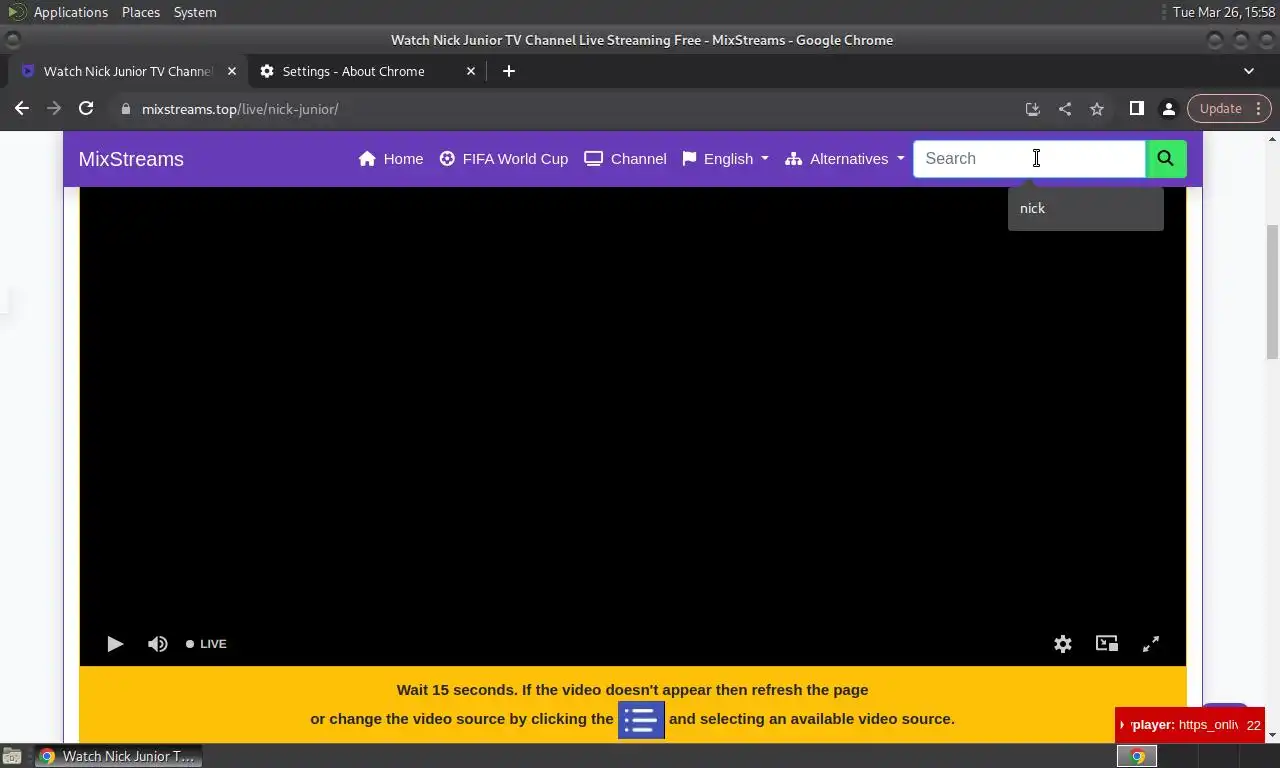Click the blue video source list icon
The image size is (1280, 768).
(641, 719)
